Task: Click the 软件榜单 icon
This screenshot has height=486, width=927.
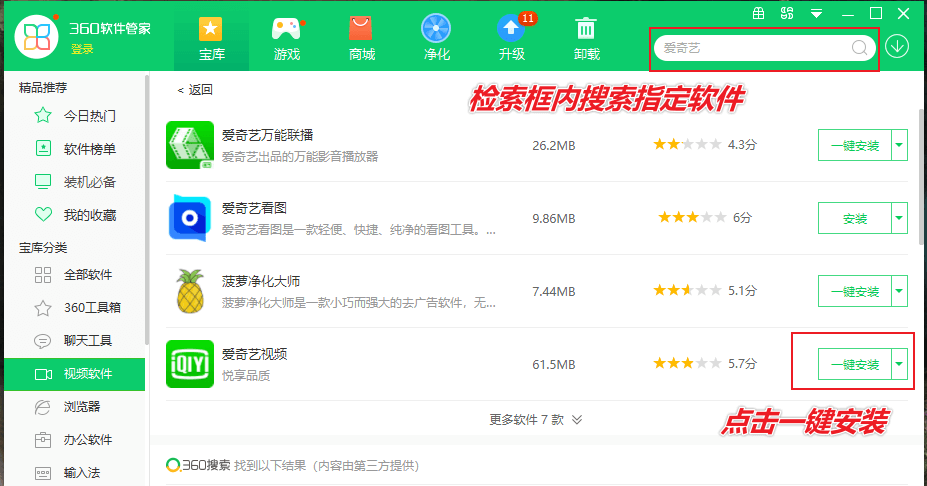Action: tap(43, 148)
